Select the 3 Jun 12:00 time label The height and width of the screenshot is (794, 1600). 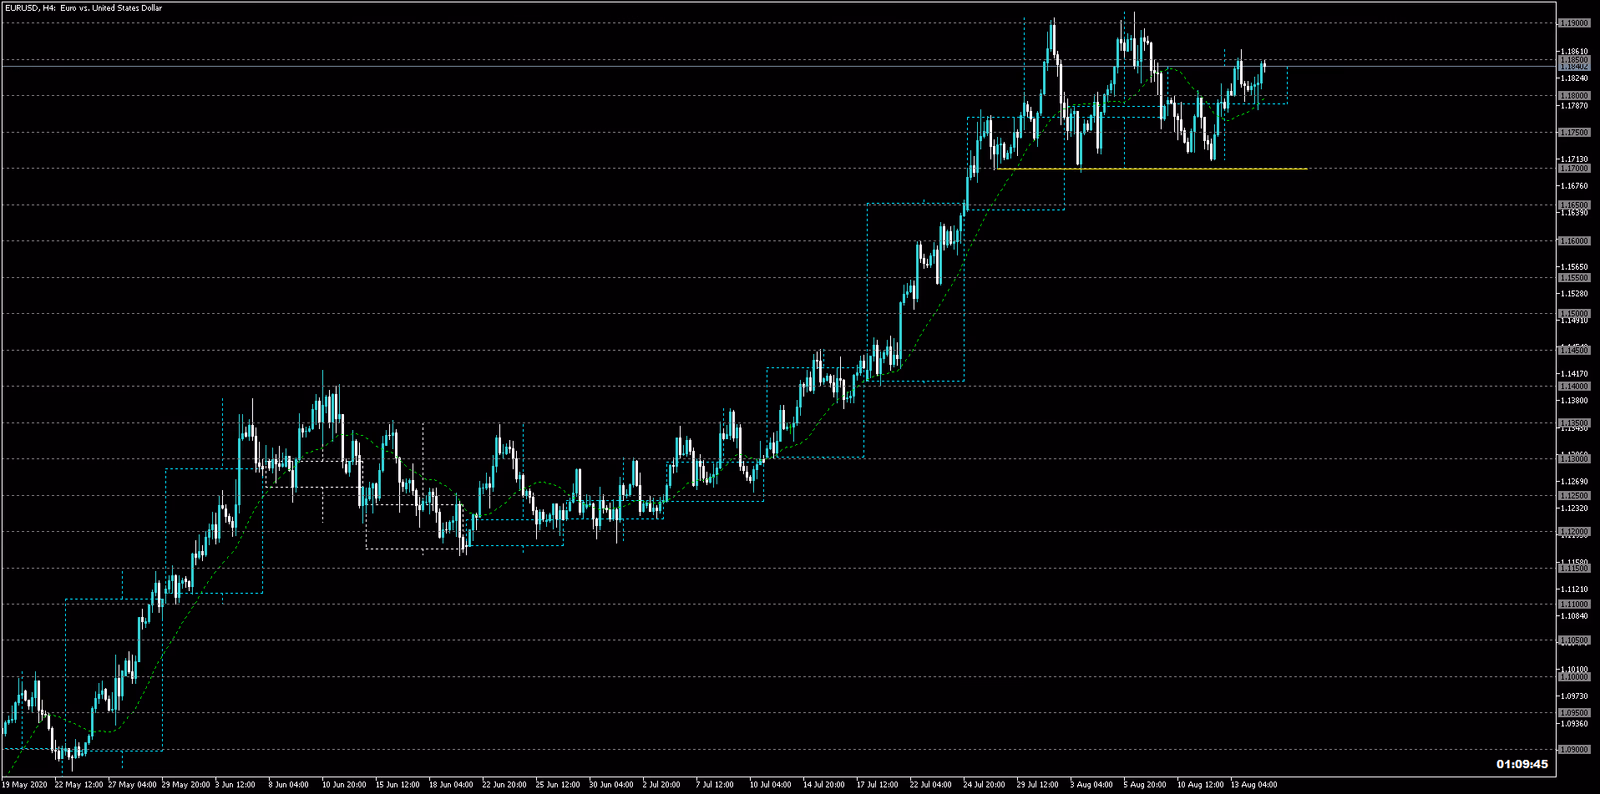point(235,785)
